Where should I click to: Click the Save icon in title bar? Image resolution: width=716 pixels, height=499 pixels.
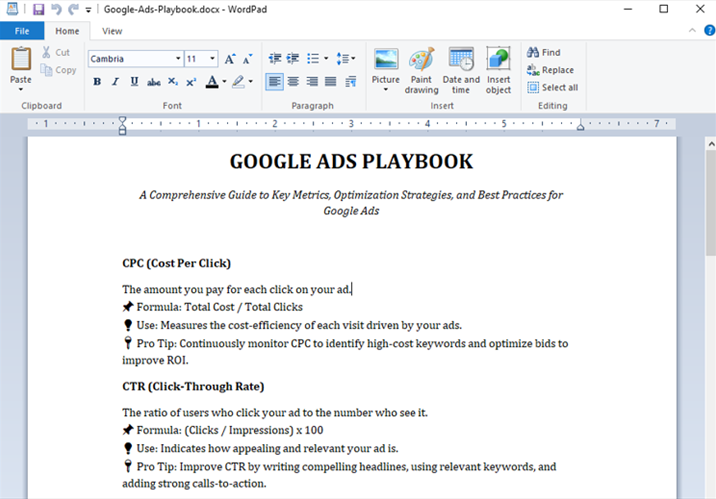tap(38, 9)
